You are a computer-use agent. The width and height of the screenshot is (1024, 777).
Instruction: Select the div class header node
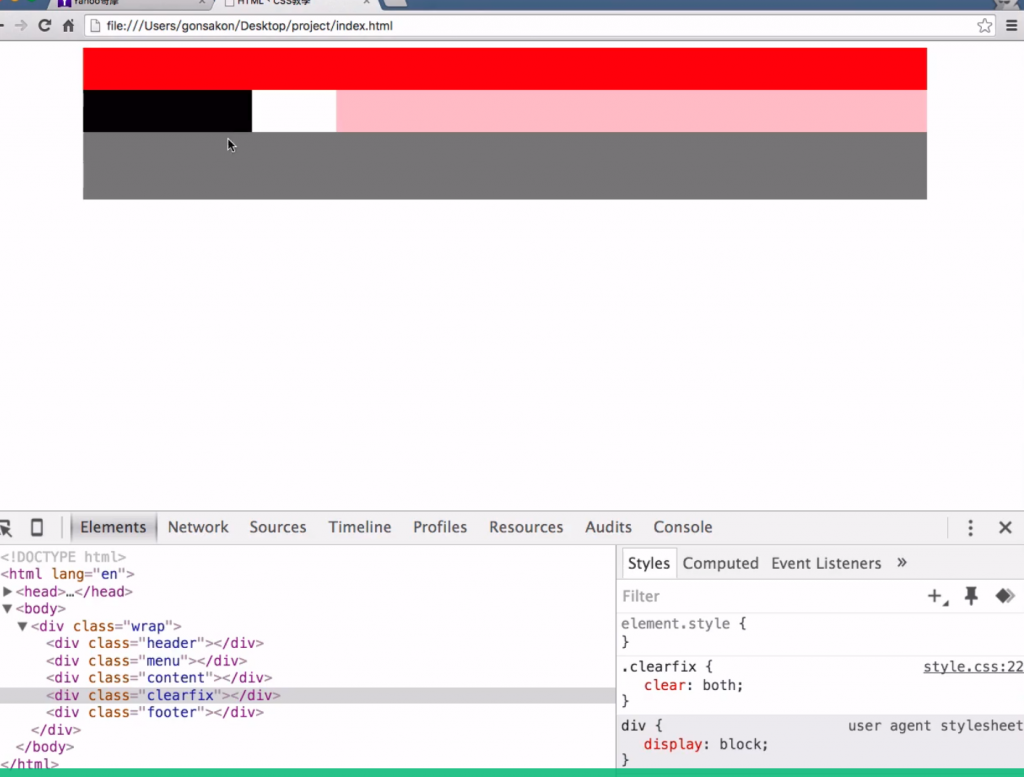click(155, 643)
